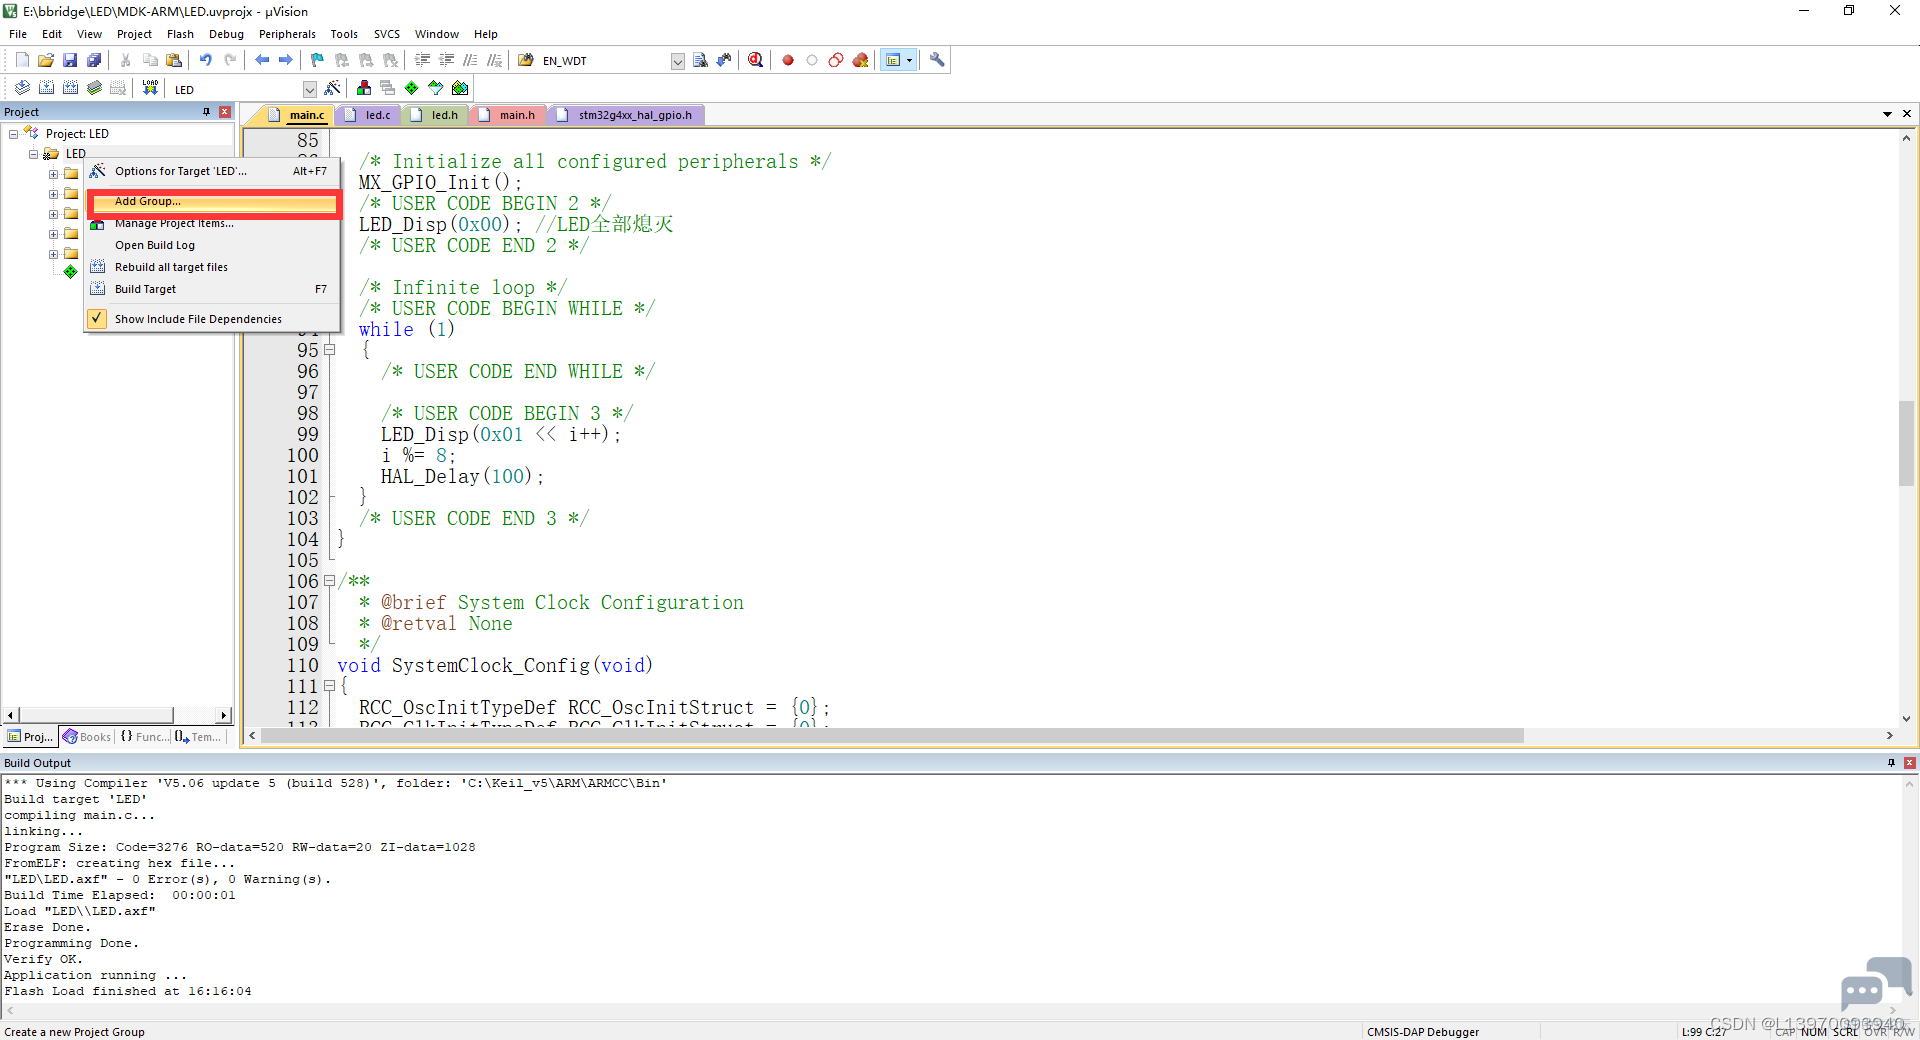Collapse the LED target node
Viewport: 1920px width, 1040px height.
tap(34, 154)
